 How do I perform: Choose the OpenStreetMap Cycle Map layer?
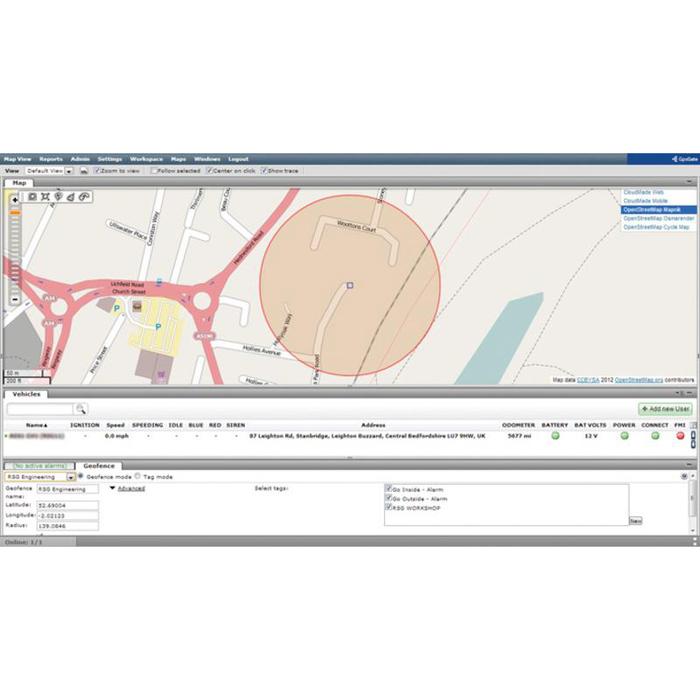(x=656, y=227)
